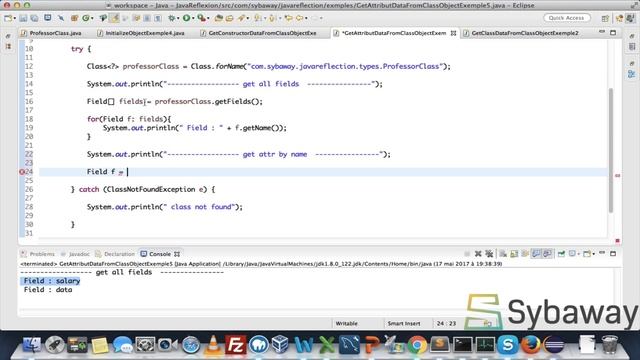Open Terminal from the dock

pos(462,345)
